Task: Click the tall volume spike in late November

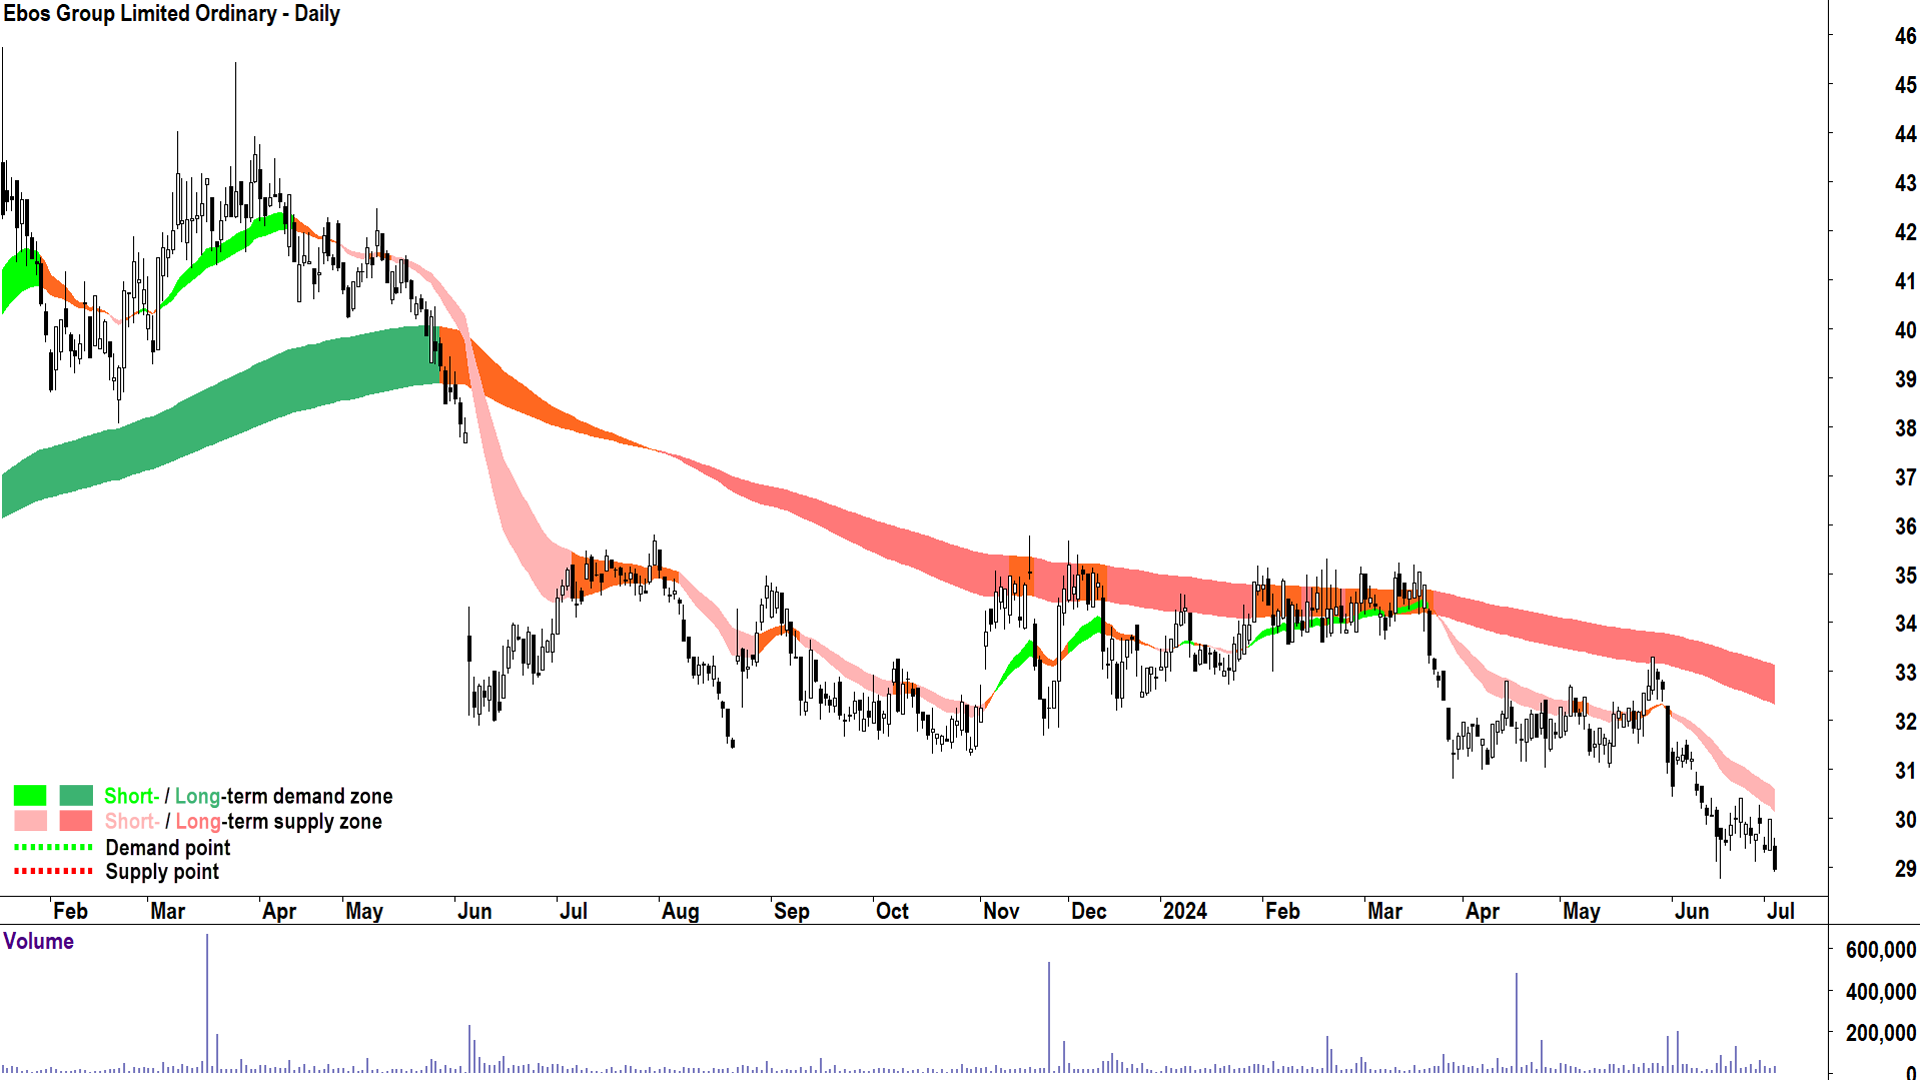Action: (1049, 1017)
